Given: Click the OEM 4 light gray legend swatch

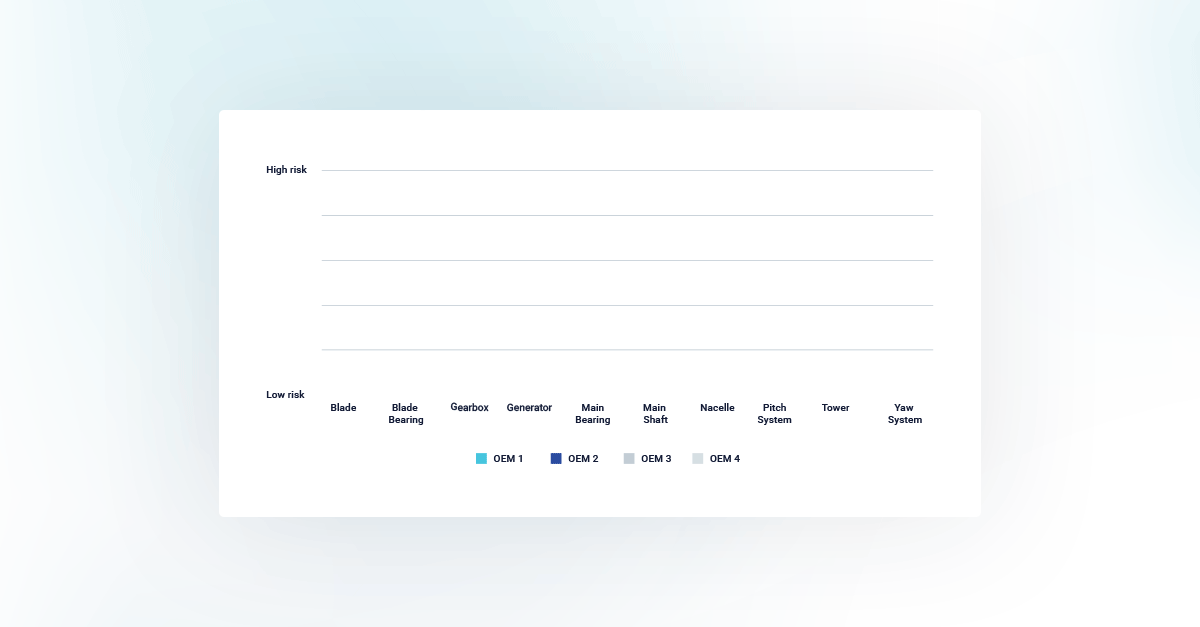Looking at the screenshot, I should (698, 459).
